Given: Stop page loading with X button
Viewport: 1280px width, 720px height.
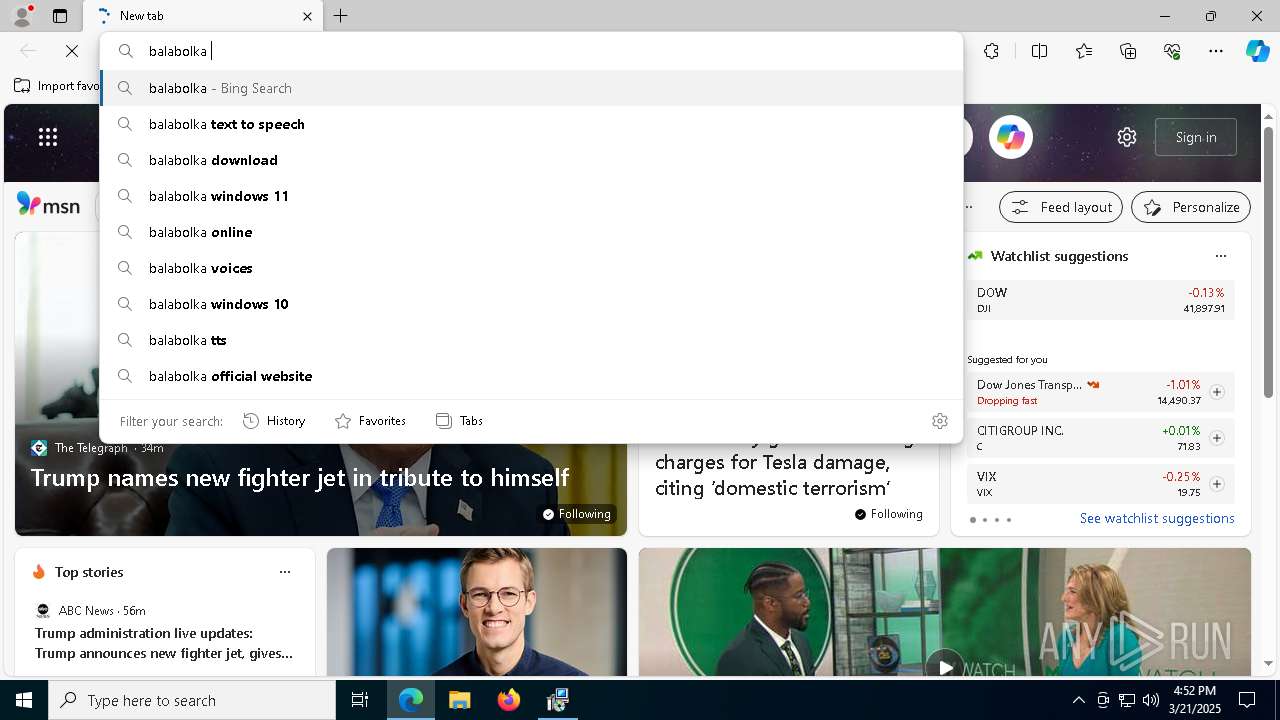Looking at the screenshot, I should pyautogui.click(x=72, y=51).
